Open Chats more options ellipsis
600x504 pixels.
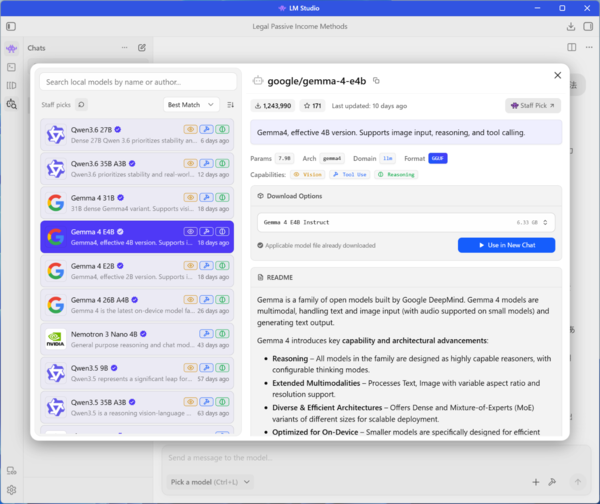click(x=124, y=48)
